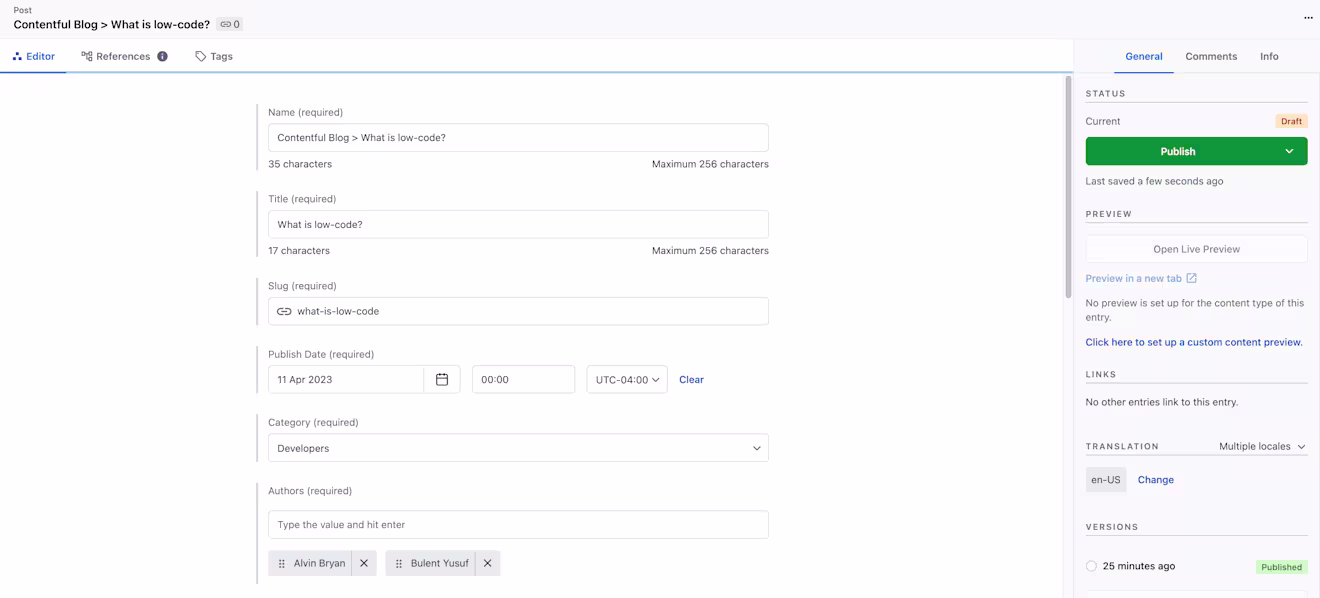Switch to the References tab

[x=124, y=56]
